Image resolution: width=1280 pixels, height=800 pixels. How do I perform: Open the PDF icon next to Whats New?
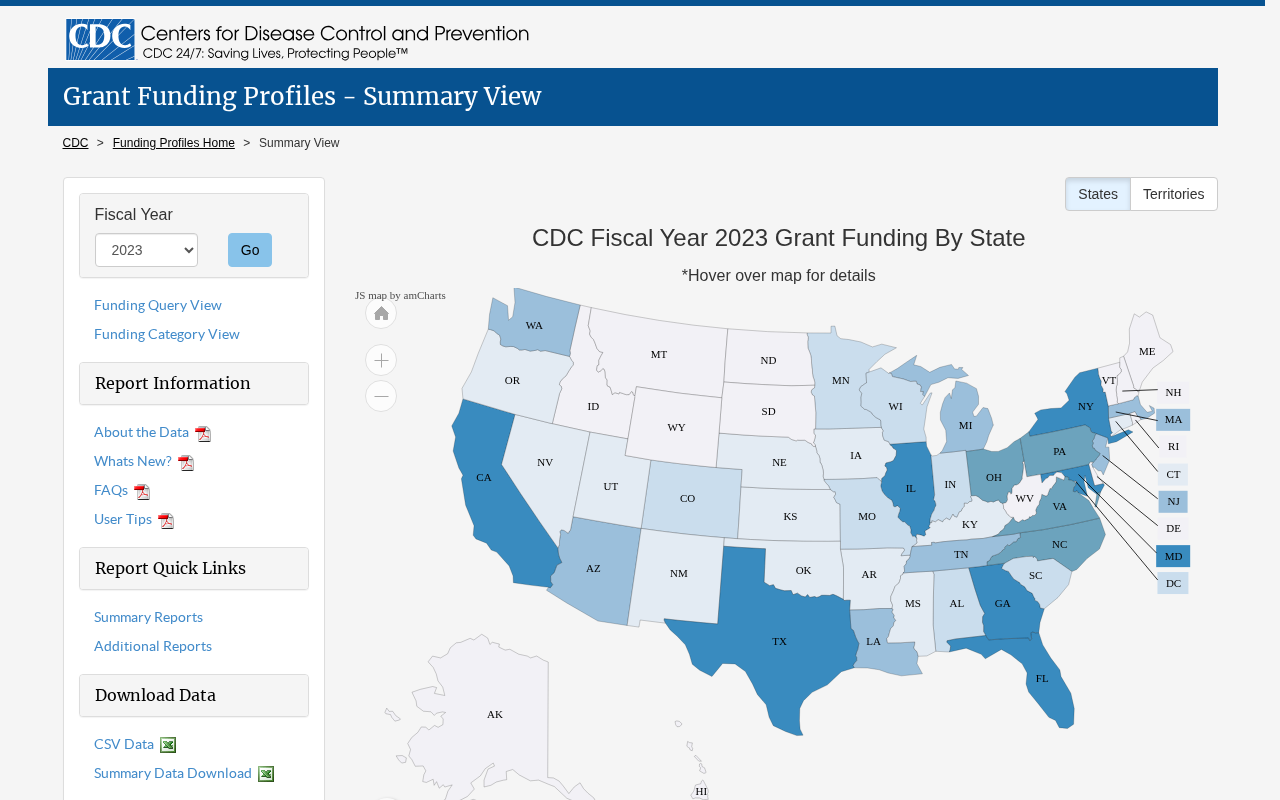(x=186, y=463)
